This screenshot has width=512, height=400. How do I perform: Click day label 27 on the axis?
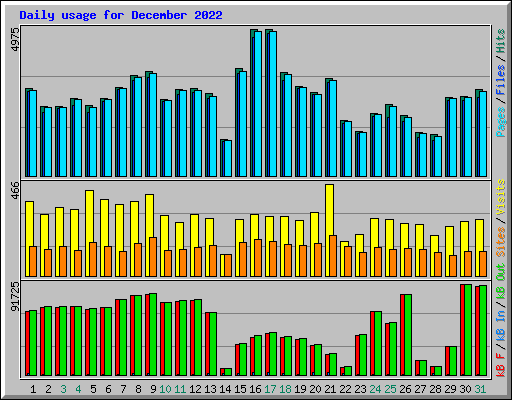[x=420, y=389]
